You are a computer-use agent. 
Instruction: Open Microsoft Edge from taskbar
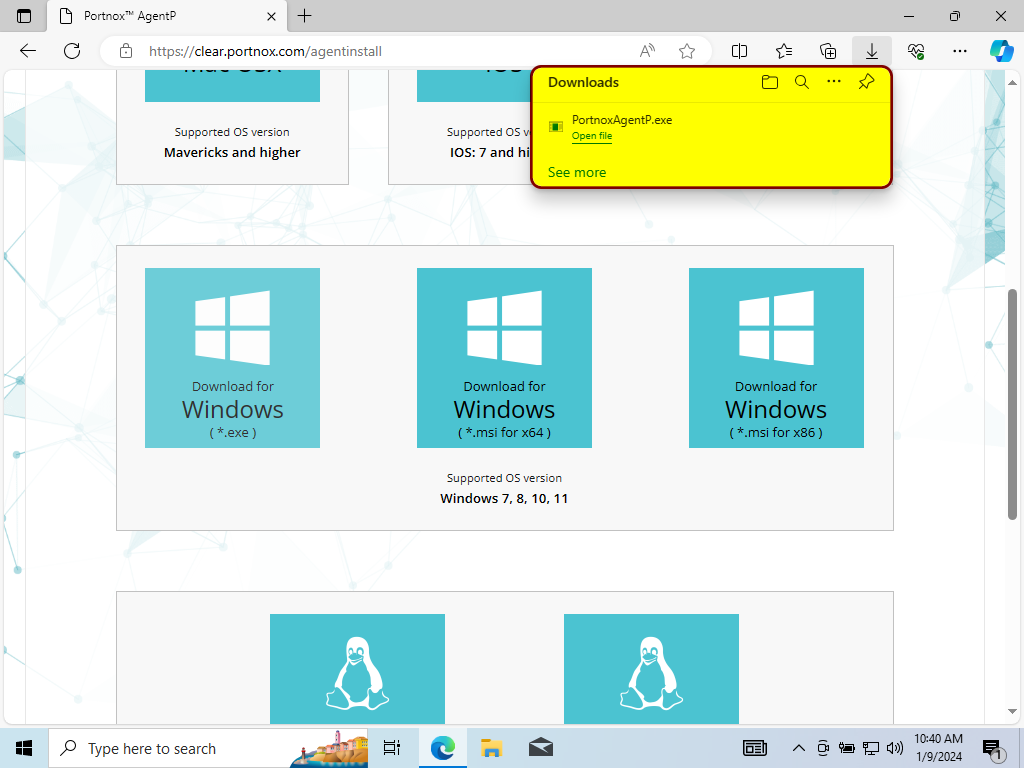(x=443, y=748)
